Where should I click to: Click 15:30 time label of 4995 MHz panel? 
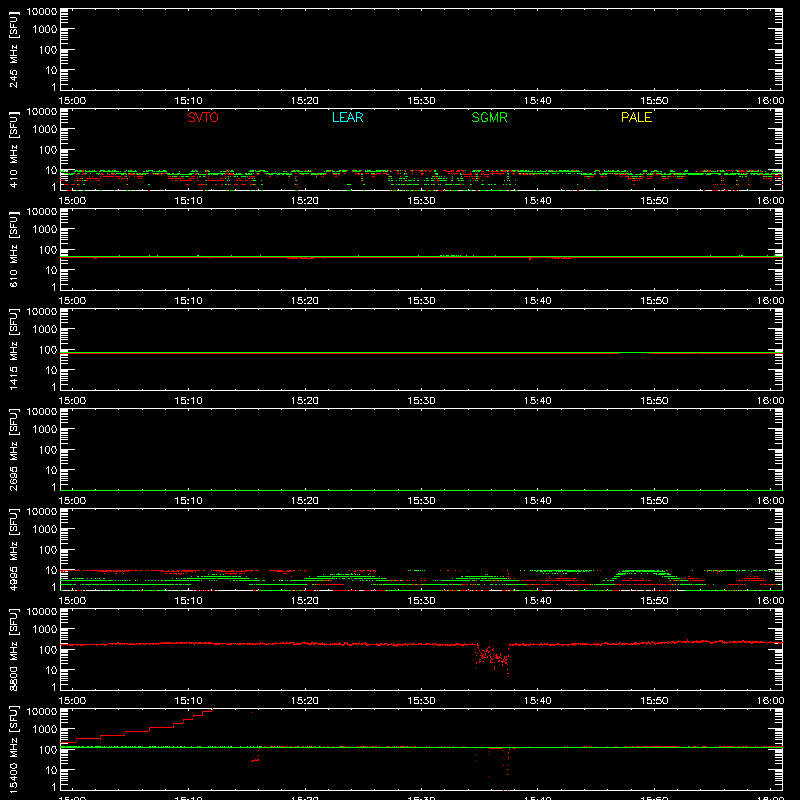pyautogui.click(x=421, y=601)
